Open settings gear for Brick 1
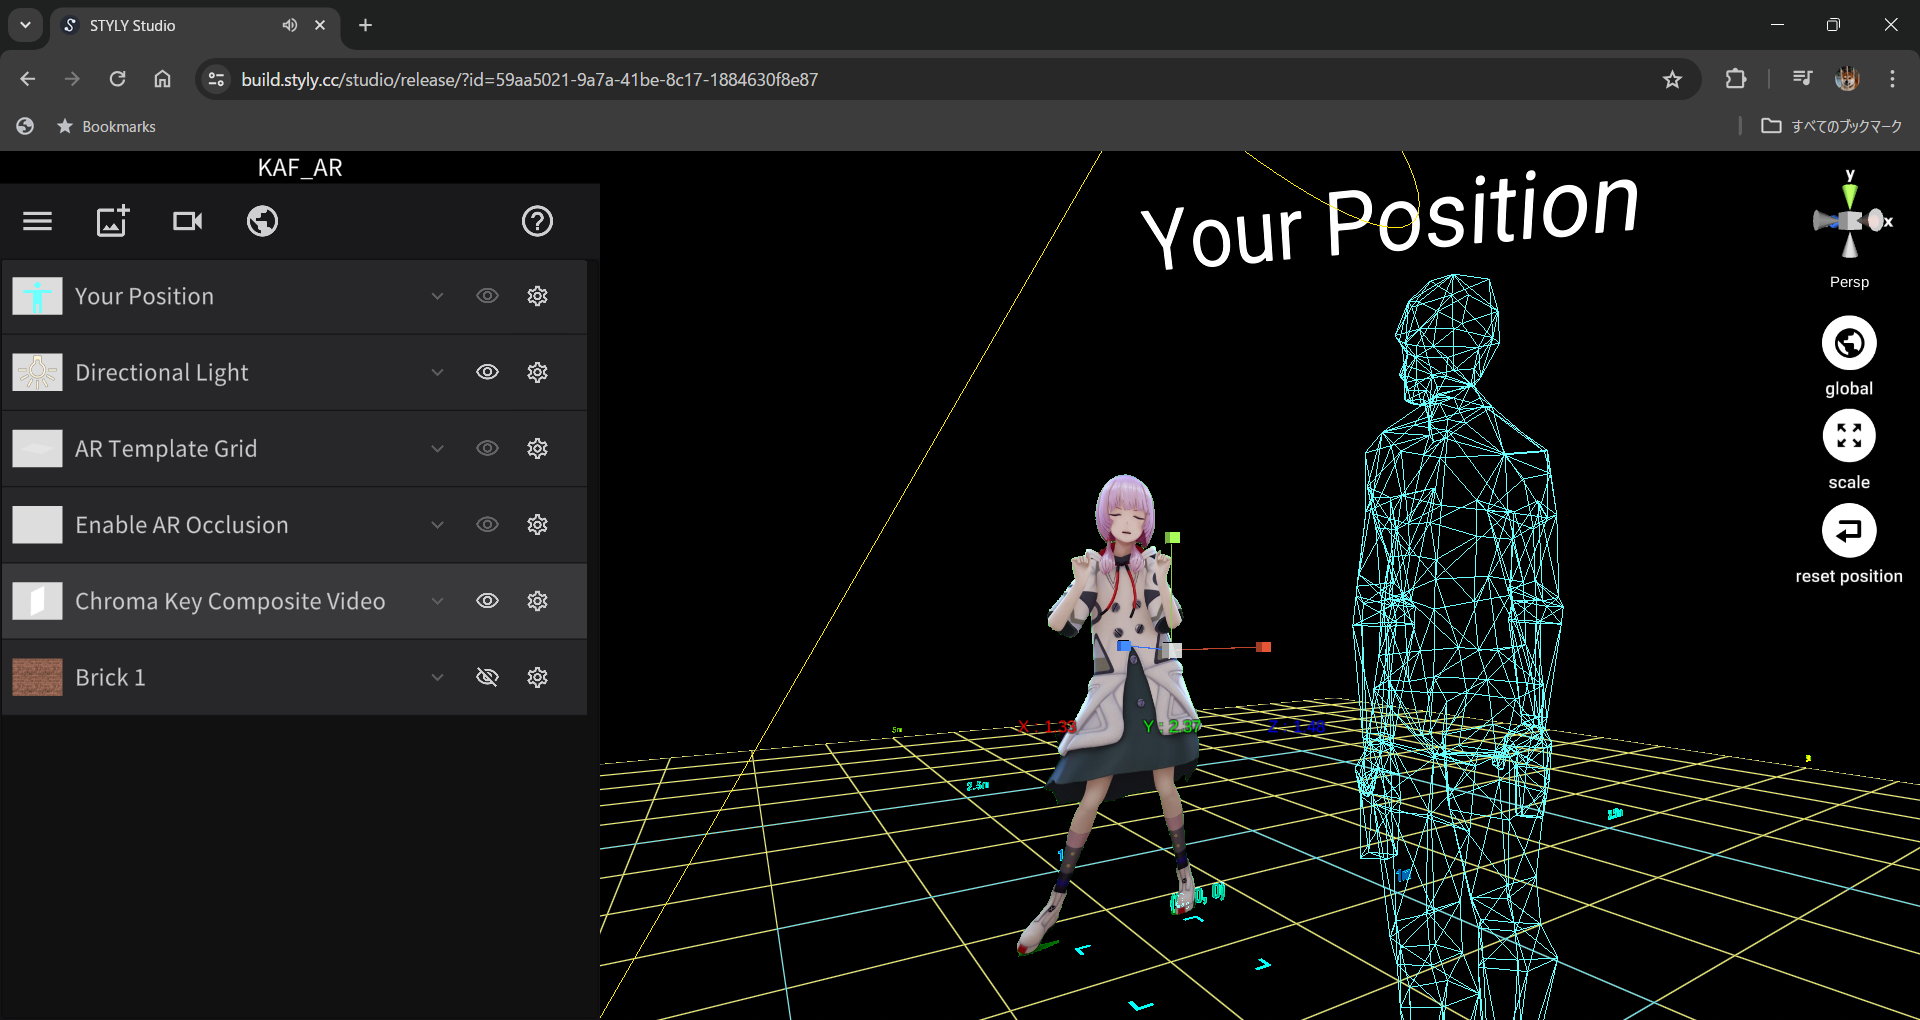The height and width of the screenshot is (1020, 1920). click(x=537, y=677)
